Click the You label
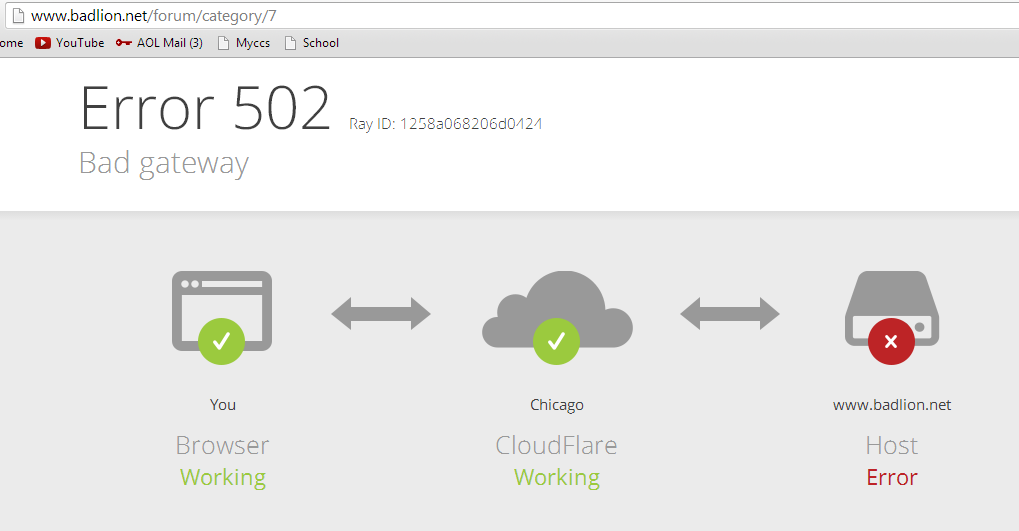 click(222, 404)
